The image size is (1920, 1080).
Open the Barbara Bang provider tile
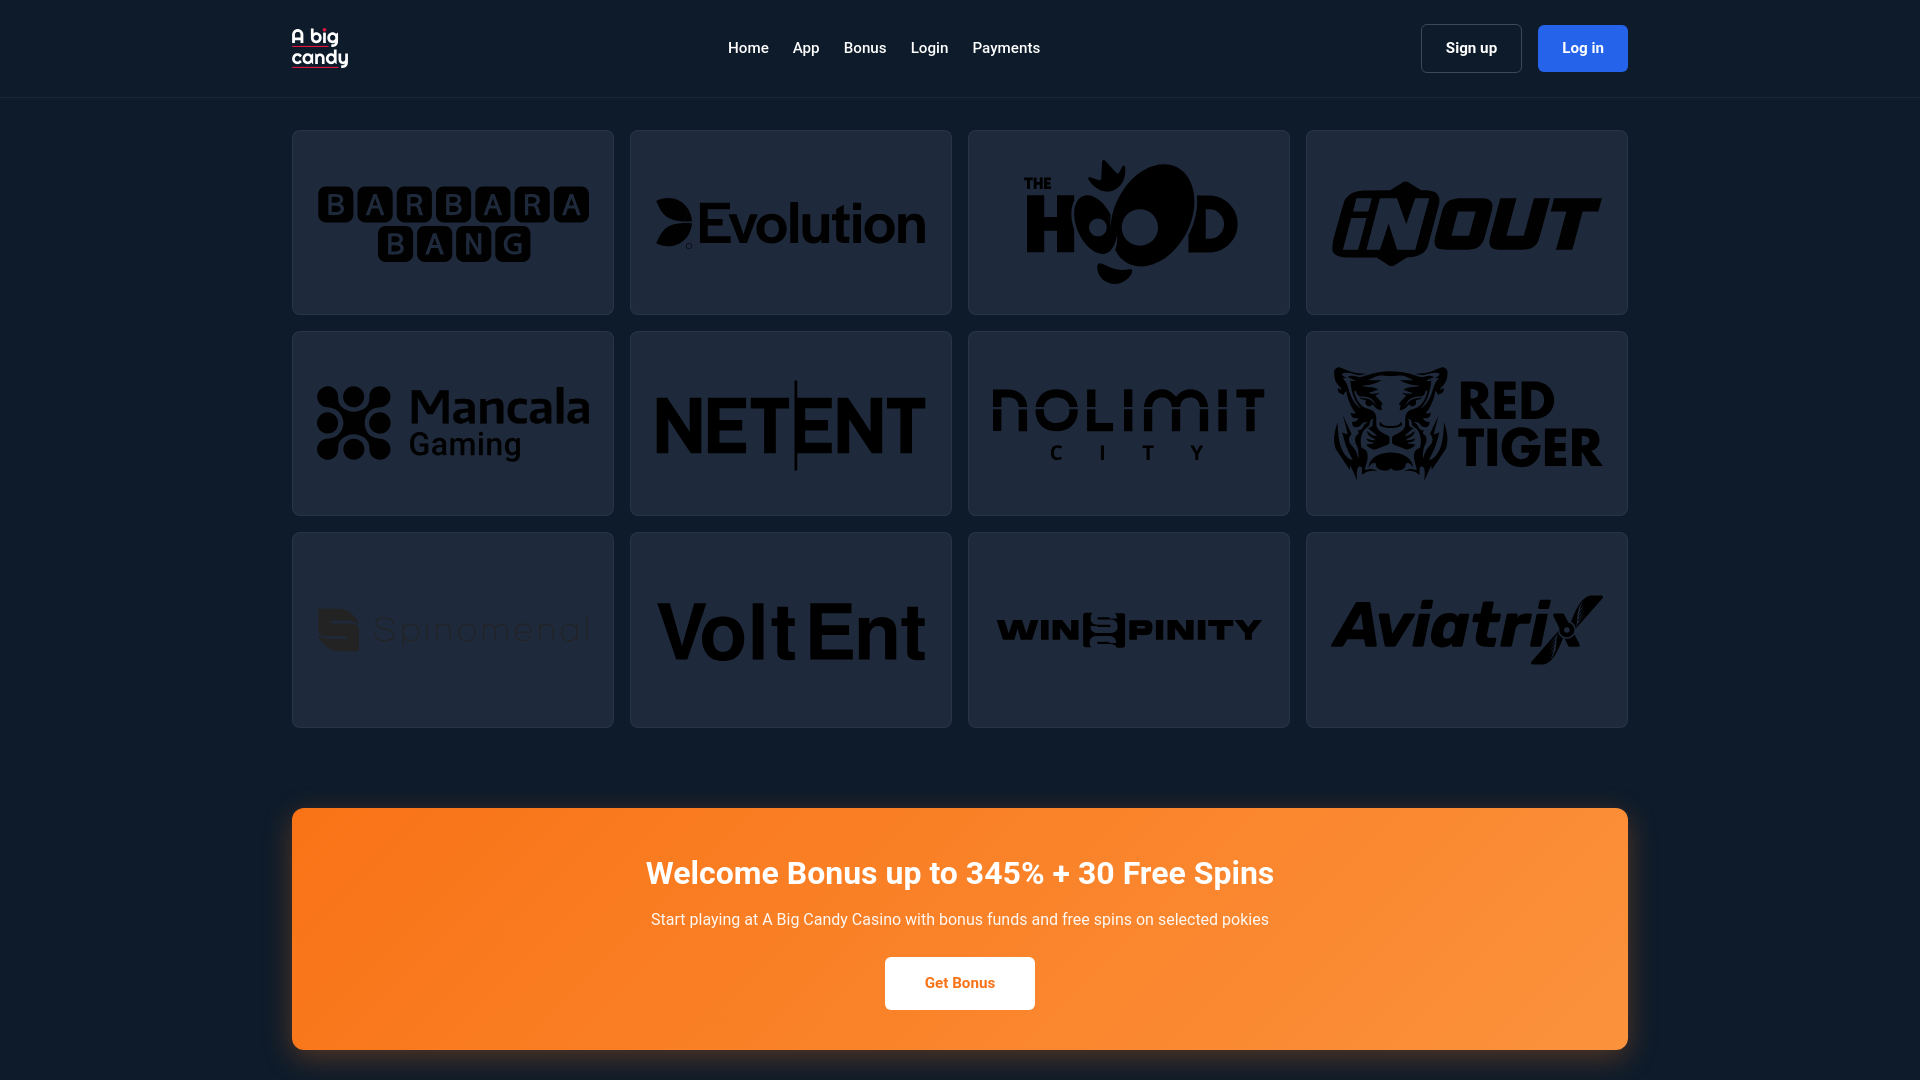pyautogui.click(x=453, y=222)
